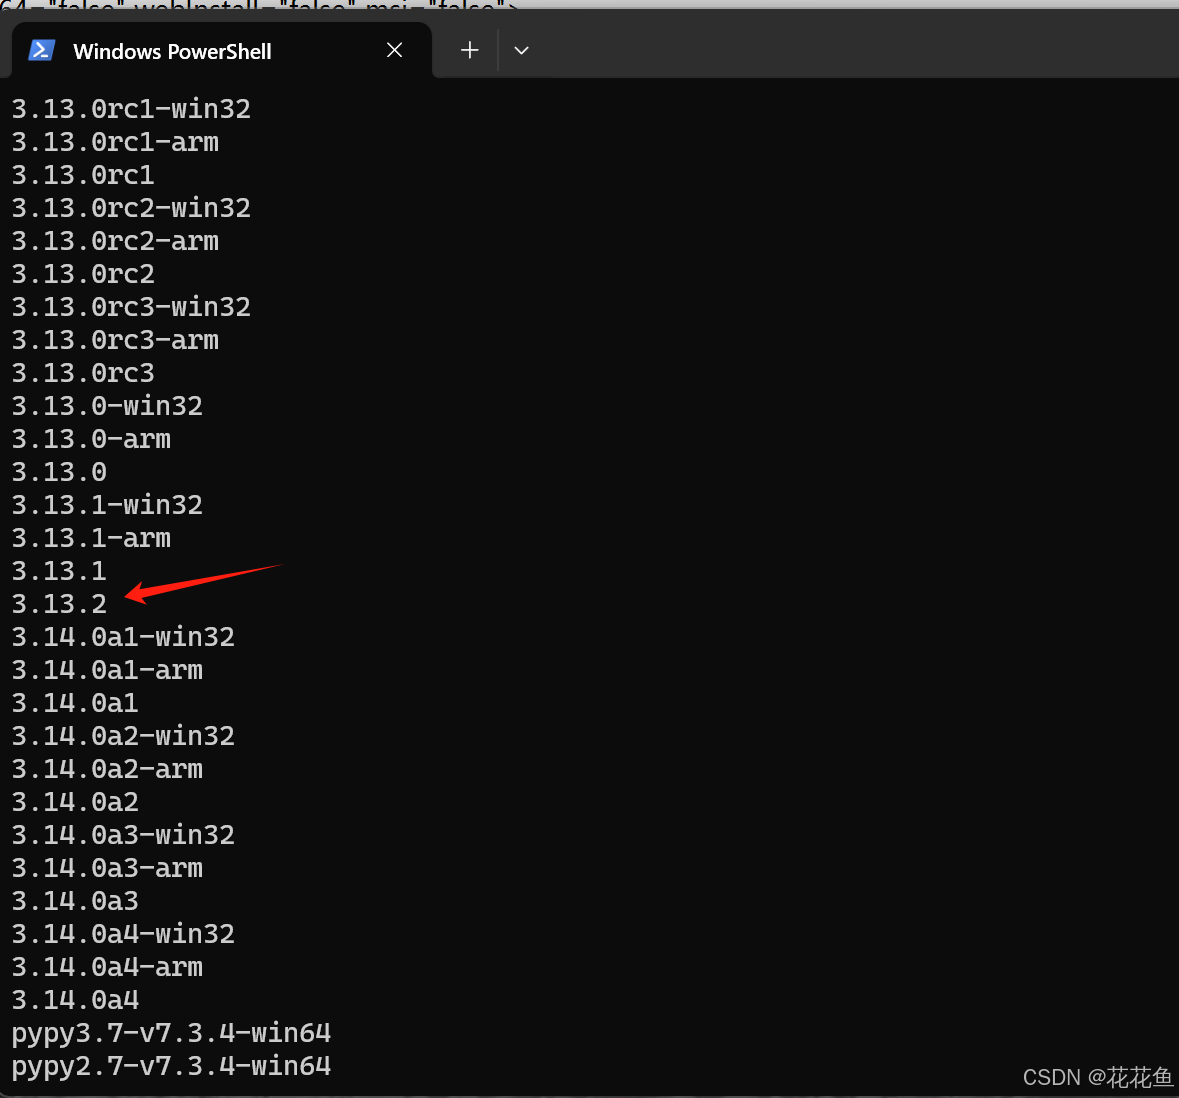Click the line 3.14.0a3-arm
Image resolution: width=1179 pixels, height=1098 pixels.
(107, 869)
